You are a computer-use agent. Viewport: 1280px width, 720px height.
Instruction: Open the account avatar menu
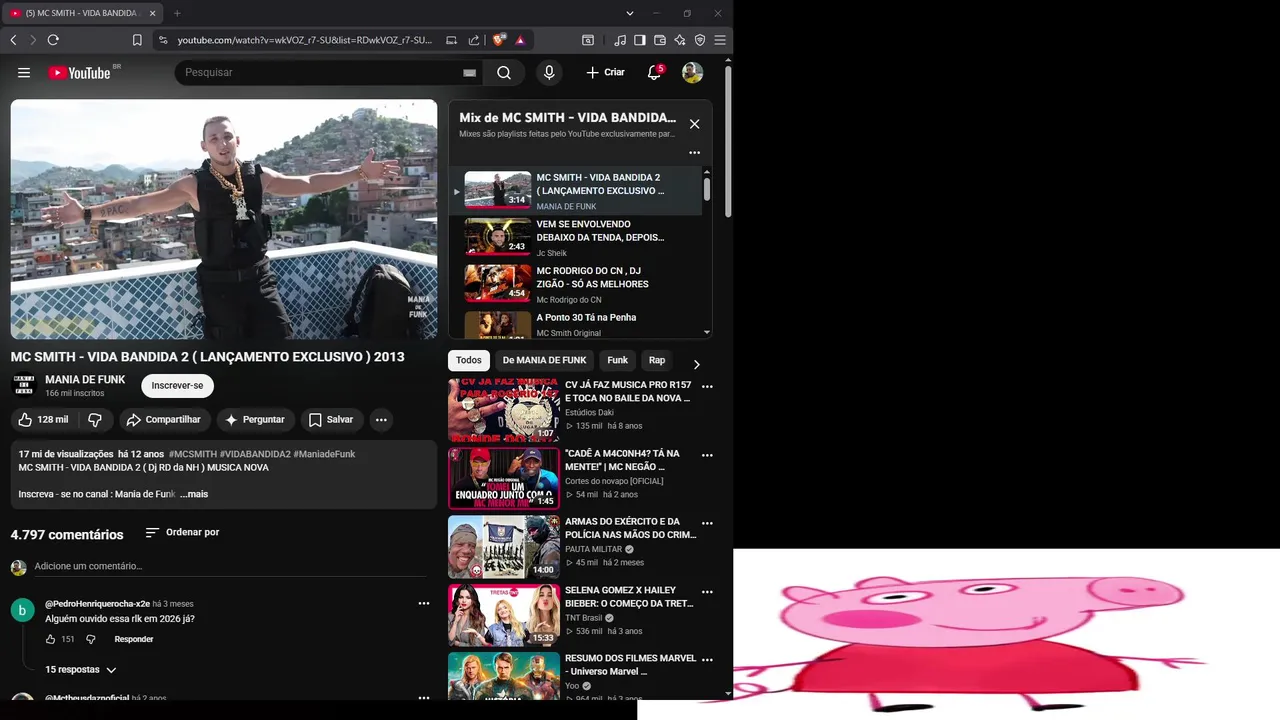click(x=692, y=72)
